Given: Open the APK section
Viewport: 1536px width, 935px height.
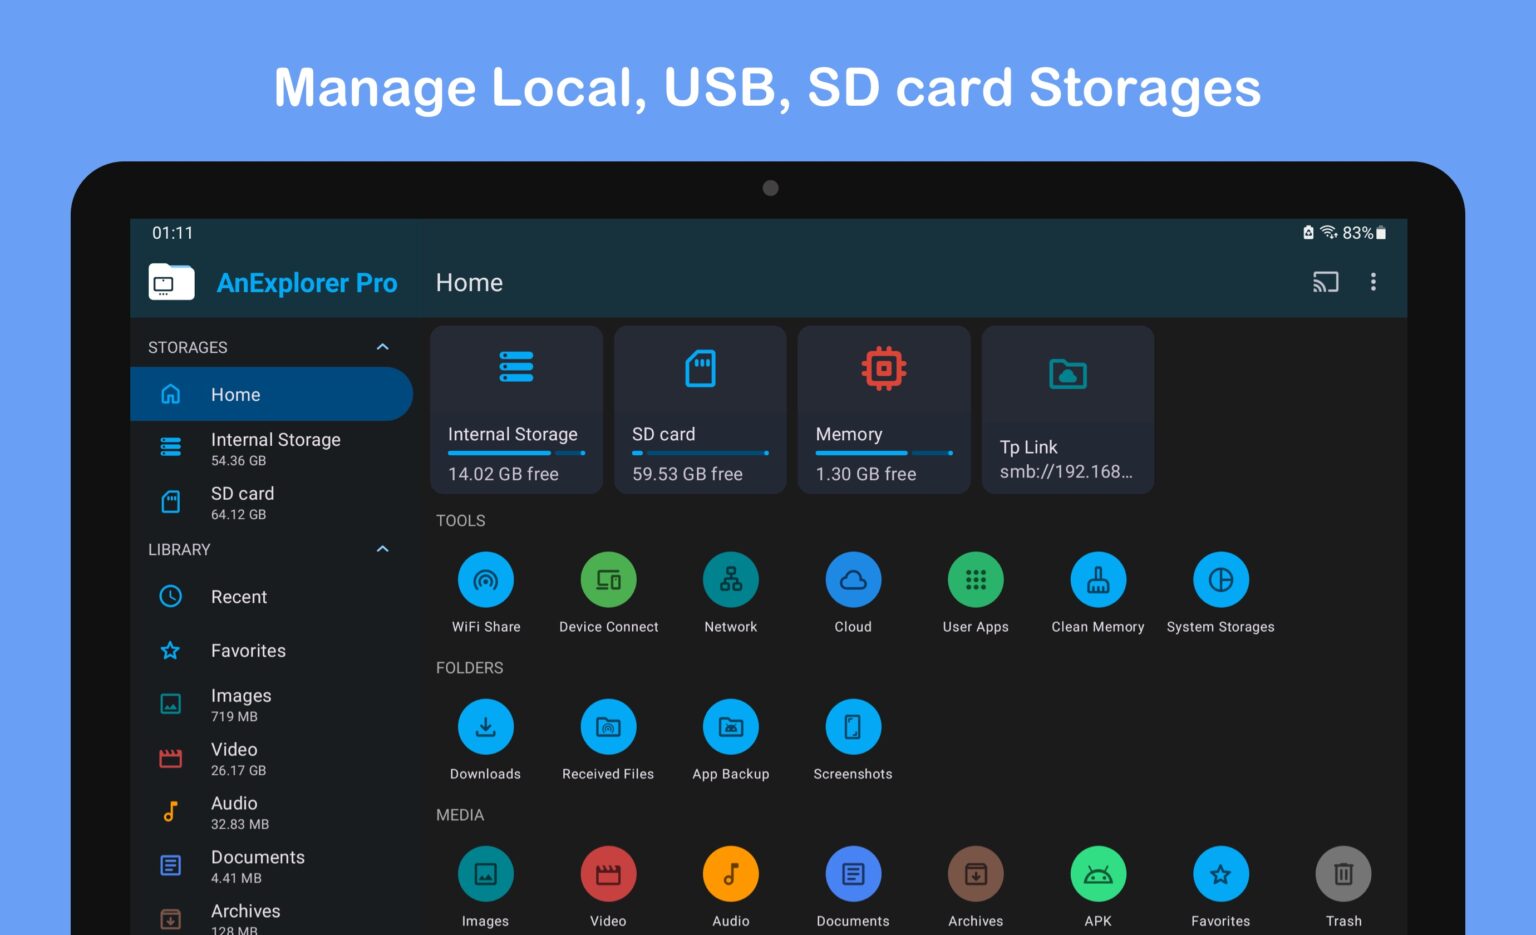Looking at the screenshot, I should click(x=1098, y=873).
